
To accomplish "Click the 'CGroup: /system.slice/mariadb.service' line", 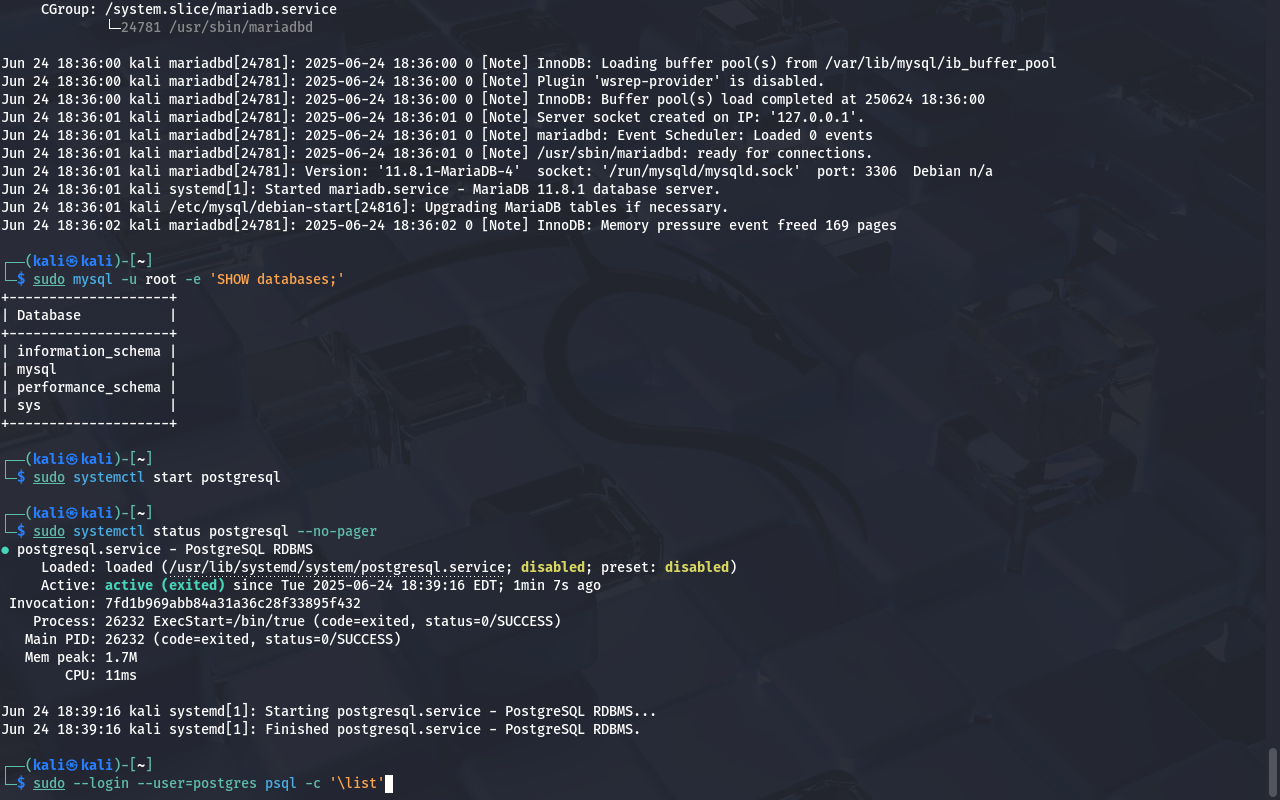I will (189, 9).
